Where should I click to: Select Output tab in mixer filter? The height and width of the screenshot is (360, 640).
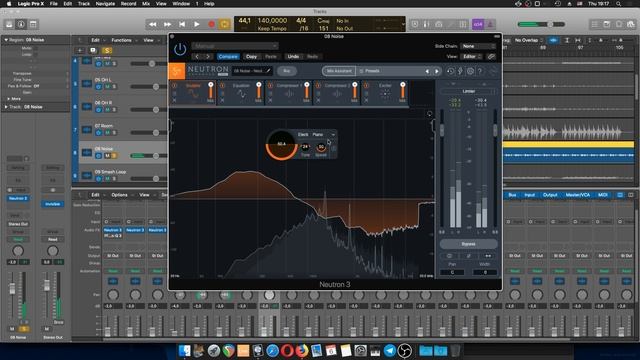tap(550, 195)
